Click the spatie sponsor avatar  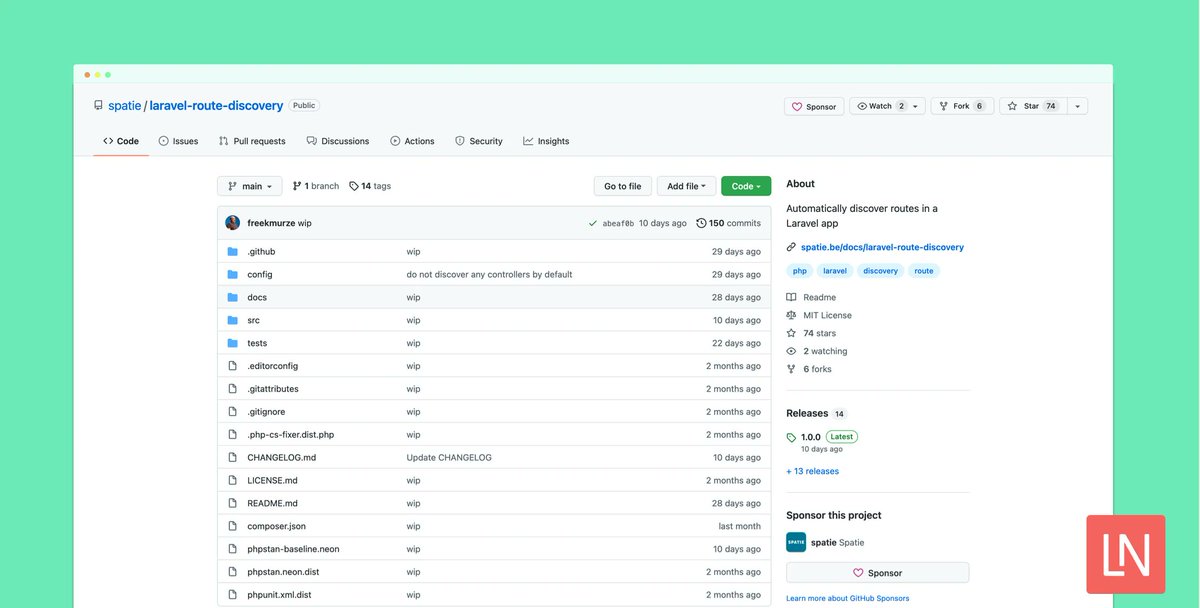[x=796, y=542]
